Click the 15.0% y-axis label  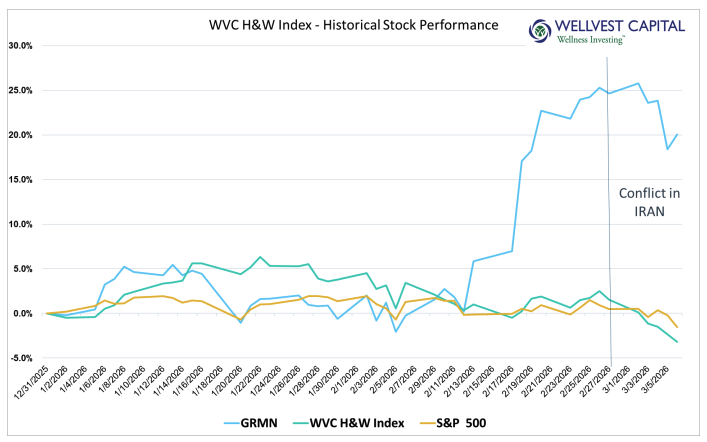click(22, 180)
